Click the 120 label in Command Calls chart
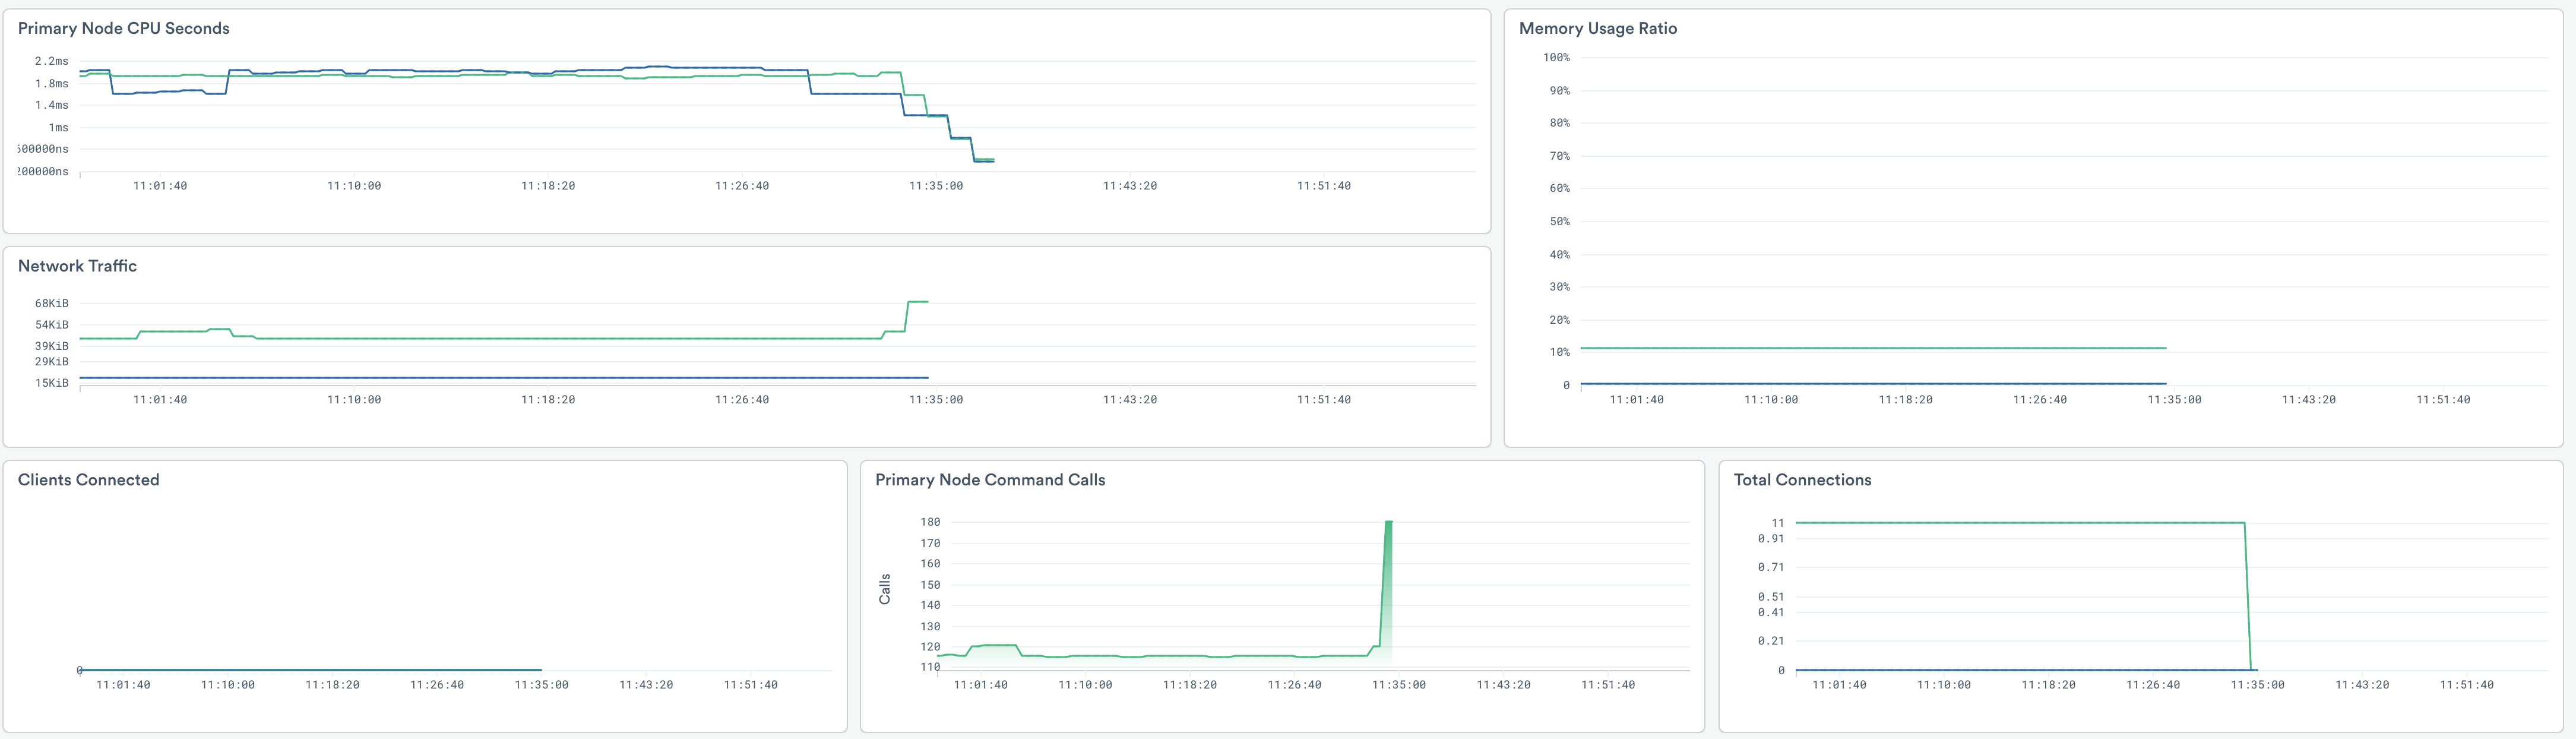Screen dimensions: 2576x739 [930, 647]
